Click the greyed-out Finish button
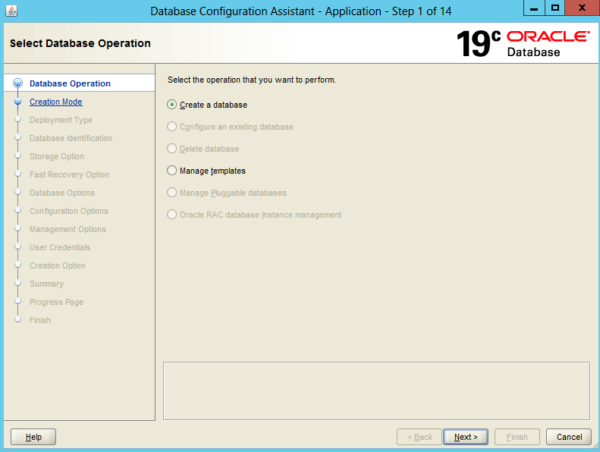The height and width of the screenshot is (452, 600). pyautogui.click(x=517, y=437)
